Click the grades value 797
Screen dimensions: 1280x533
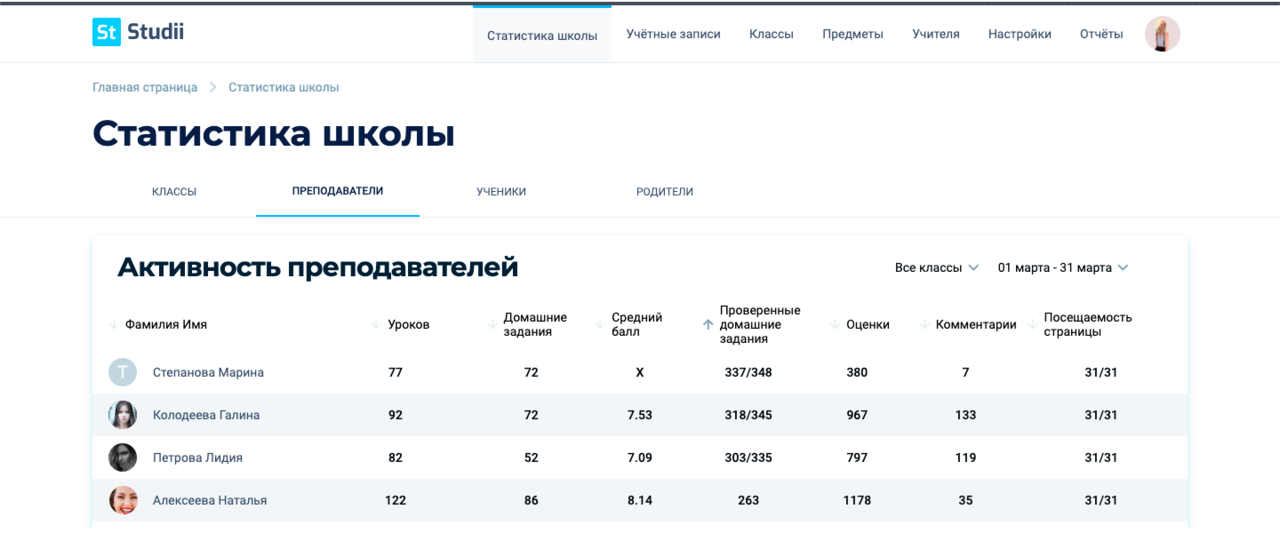(857, 458)
